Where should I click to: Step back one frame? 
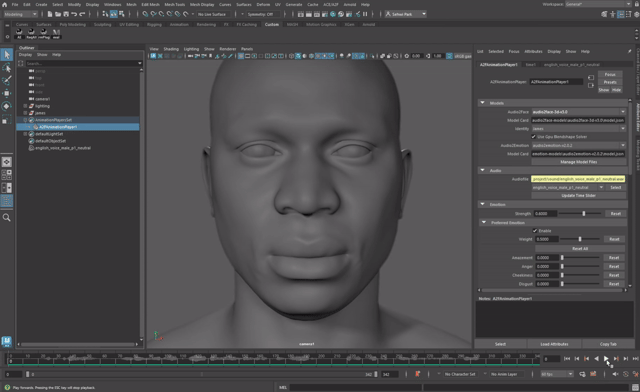pos(577,359)
